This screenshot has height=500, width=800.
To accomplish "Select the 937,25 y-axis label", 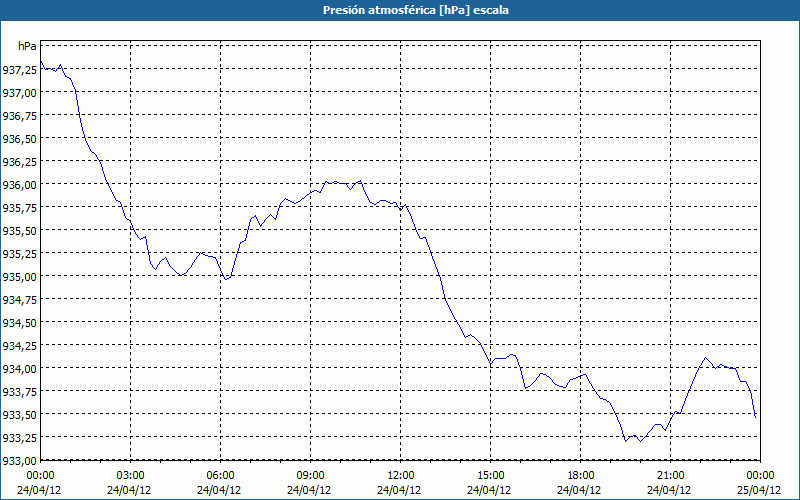I will [x=20, y=70].
